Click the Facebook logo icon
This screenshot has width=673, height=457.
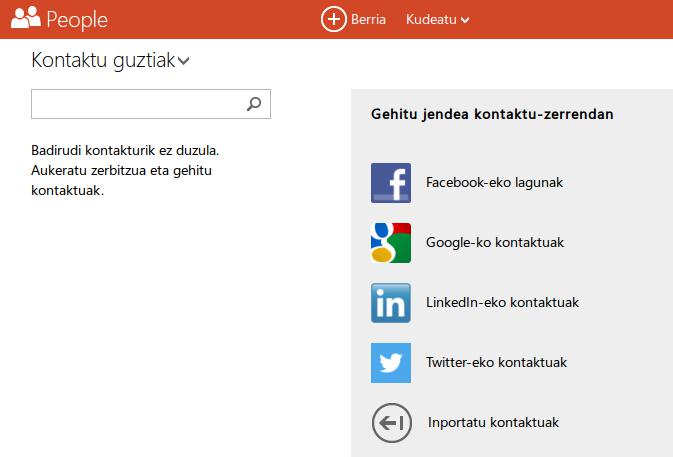point(391,183)
